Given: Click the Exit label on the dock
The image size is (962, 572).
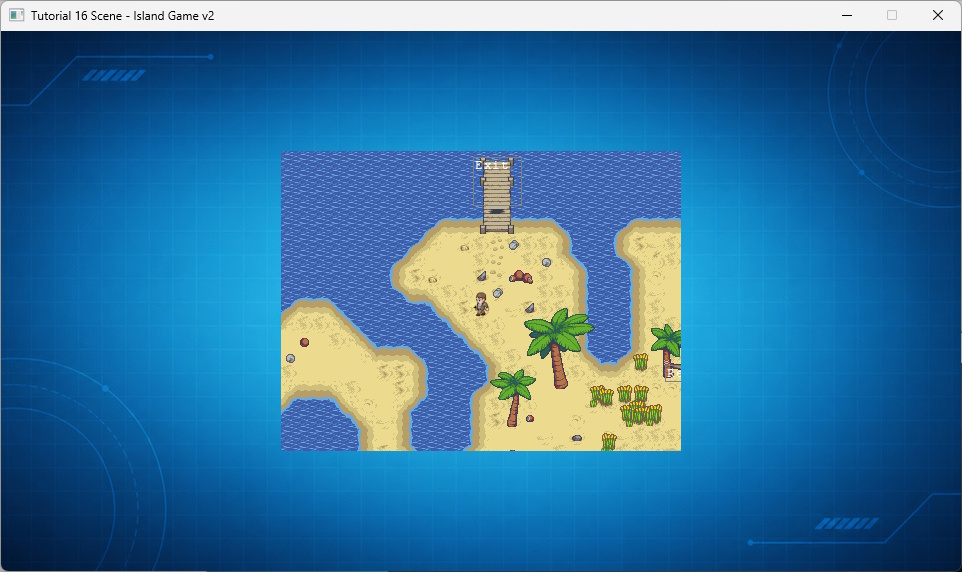Looking at the screenshot, I should point(492,165).
